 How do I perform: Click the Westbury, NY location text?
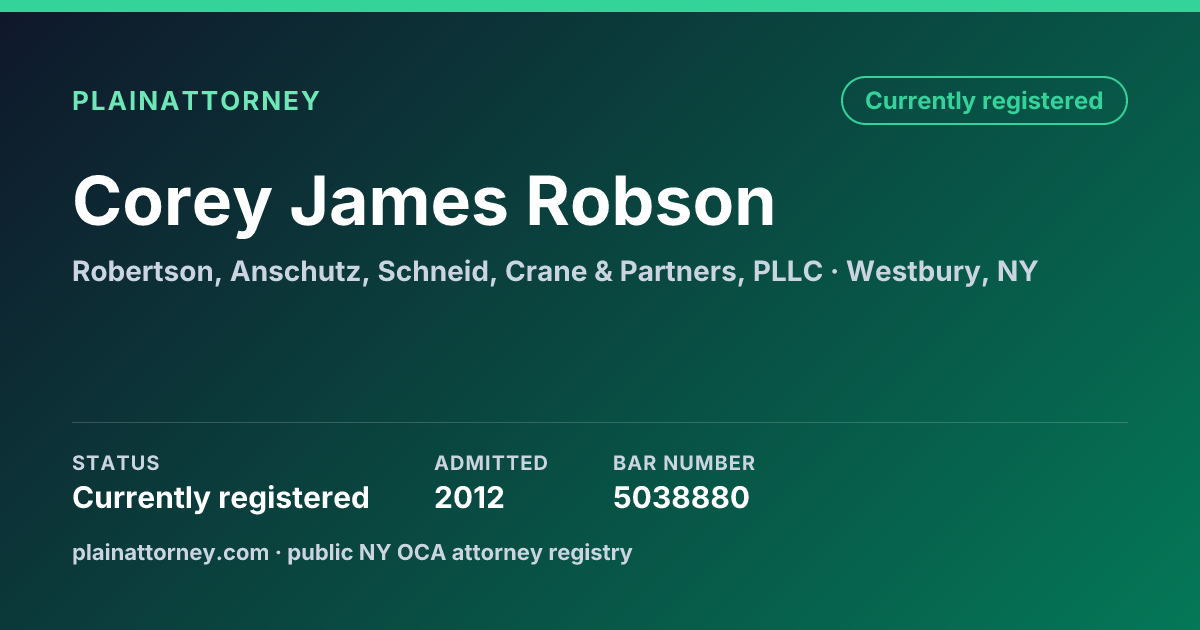point(942,271)
